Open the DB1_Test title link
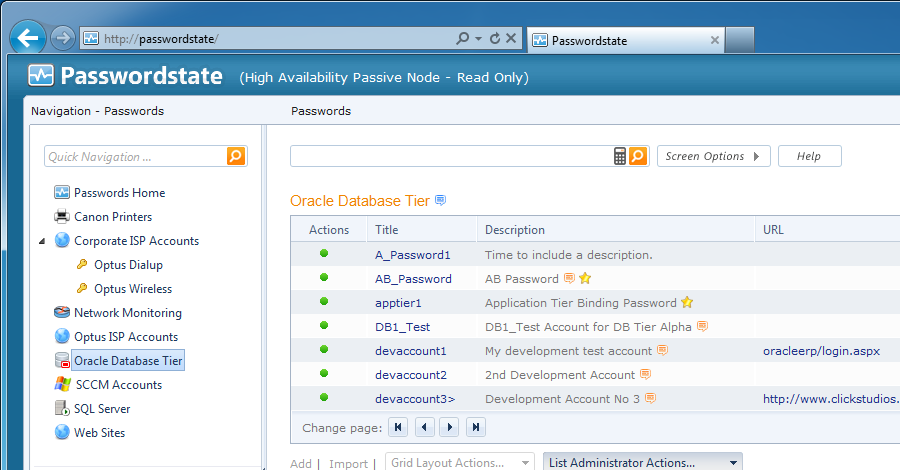This screenshot has width=900, height=470. click(402, 327)
